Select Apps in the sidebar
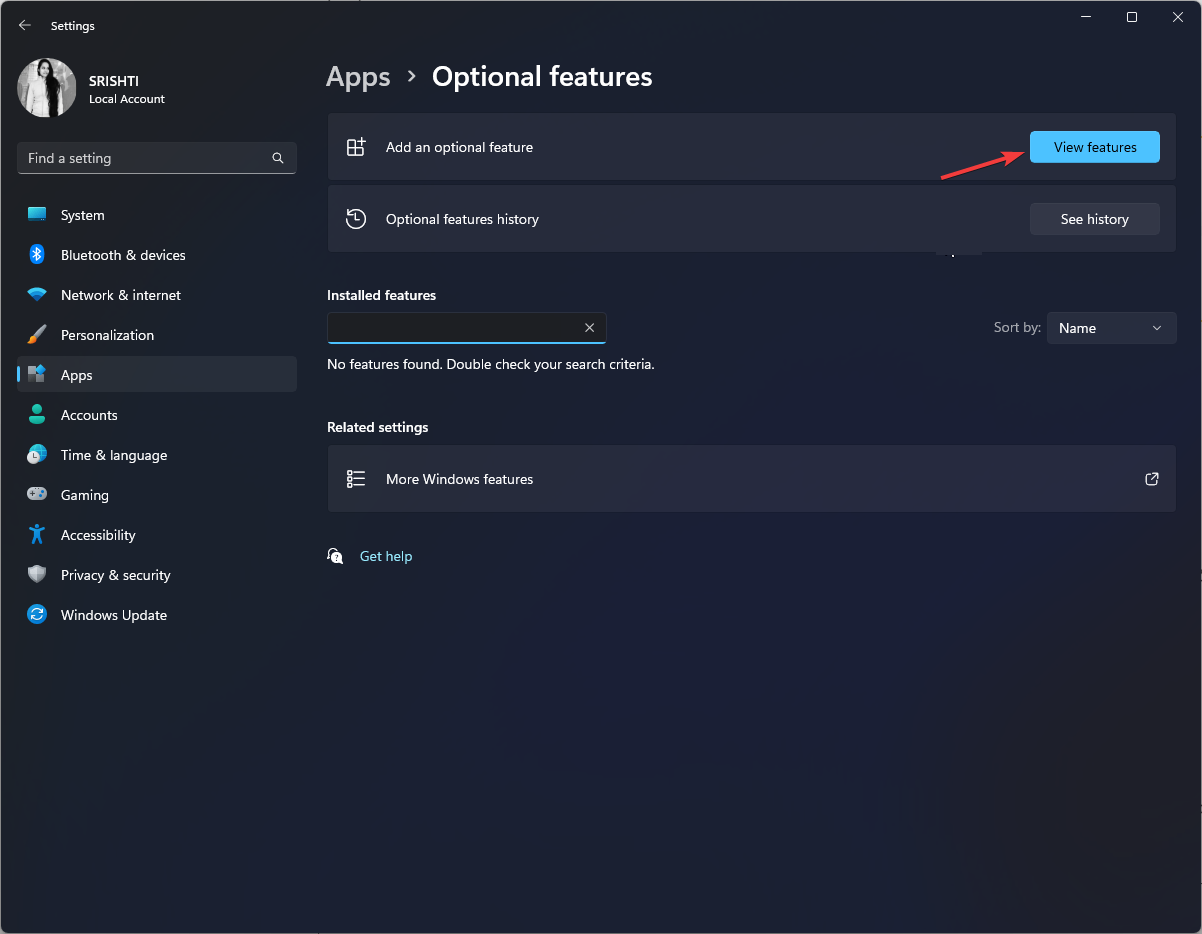The height and width of the screenshot is (934, 1202). (x=157, y=375)
